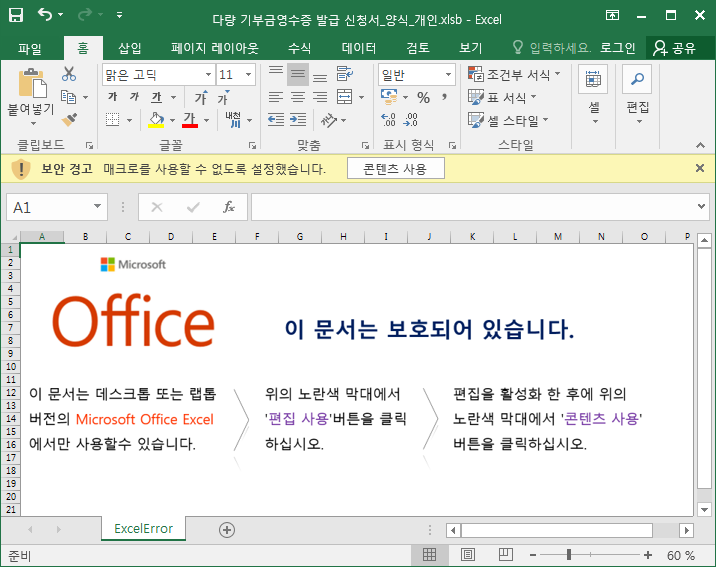Click the Paste clipboard icon

tap(32, 84)
